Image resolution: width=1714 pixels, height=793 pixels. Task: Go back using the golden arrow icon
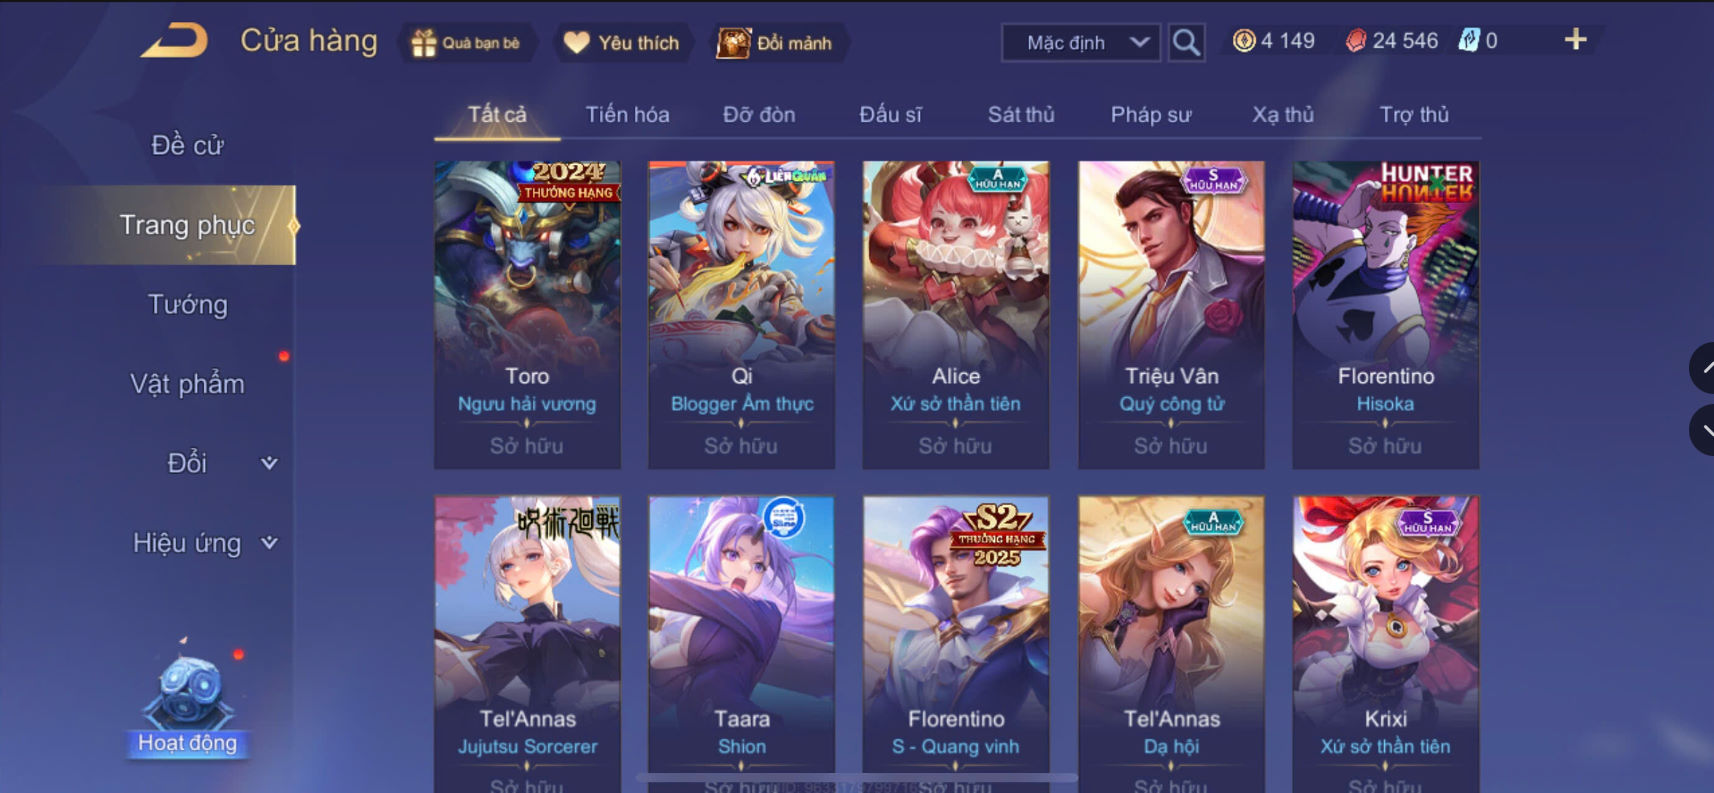[174, 41]
